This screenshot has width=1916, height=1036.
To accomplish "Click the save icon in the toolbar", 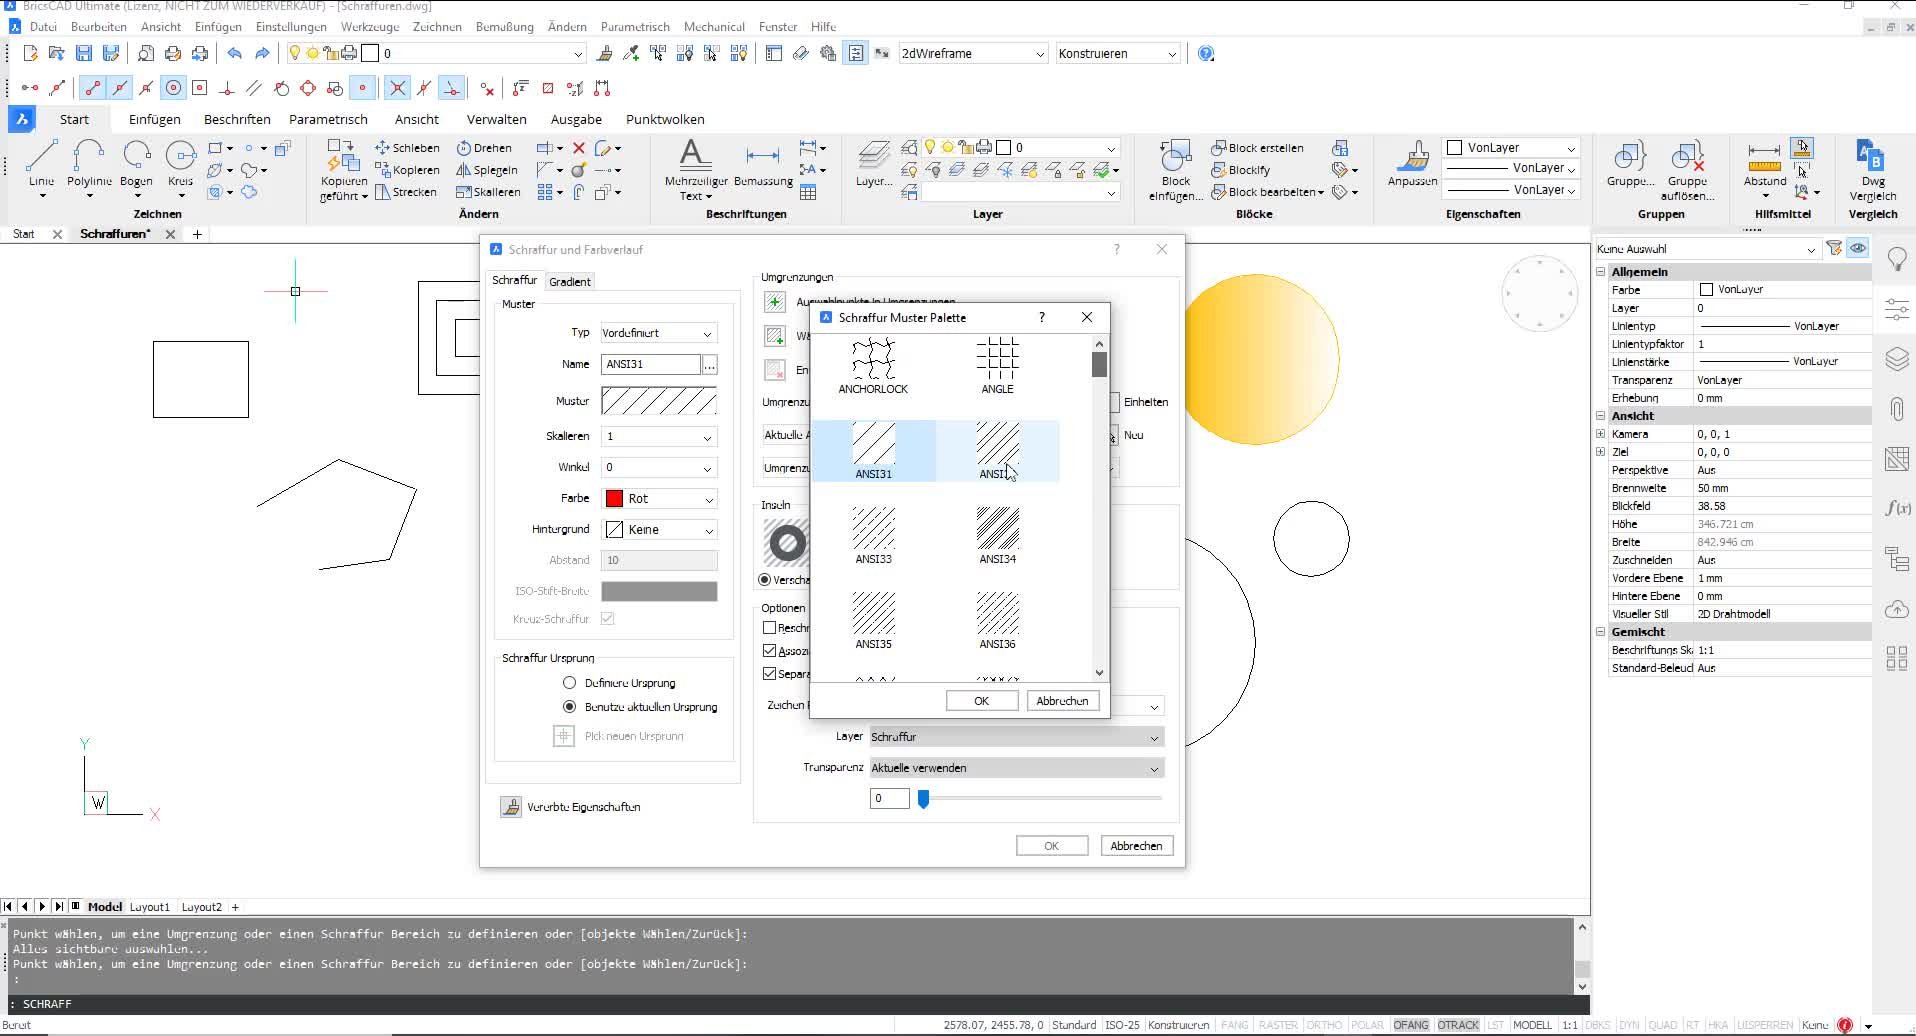I will (x=84, y=53).
